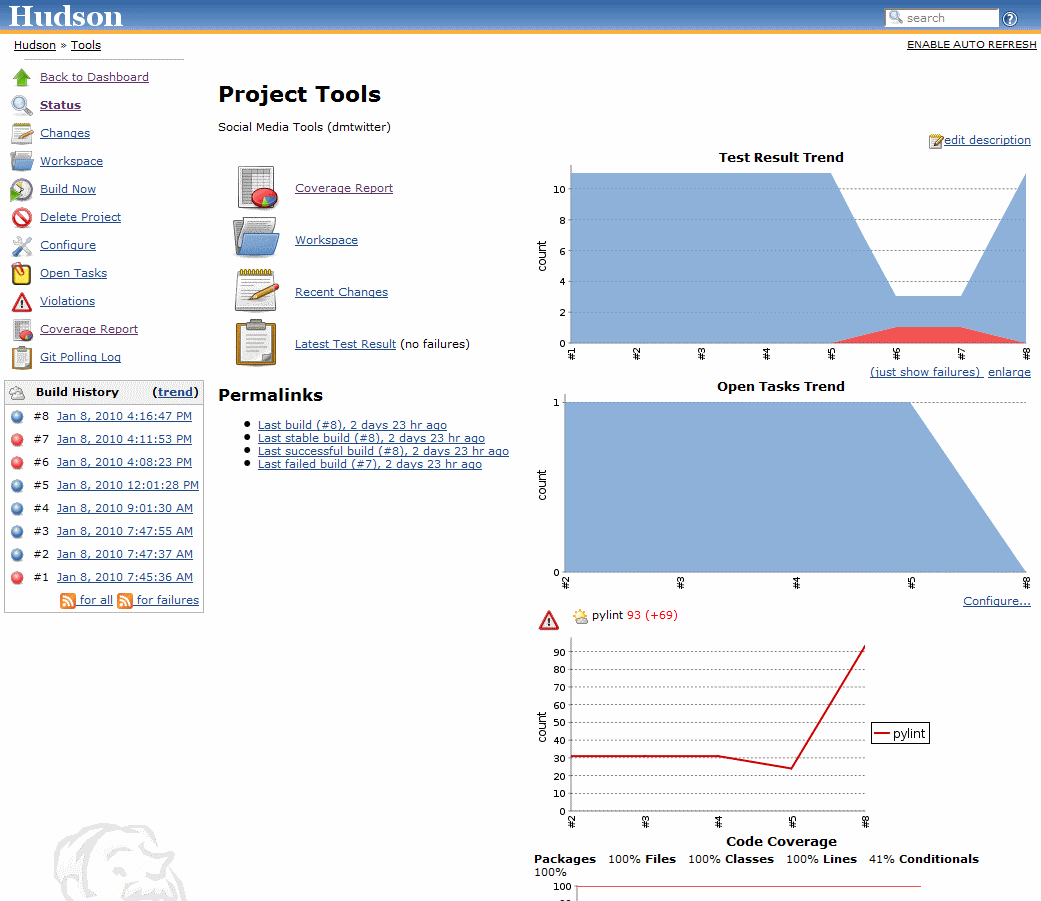Click the RSS feed icon for all builds
Screen dimensions: 1041x901
pos(68,601)
